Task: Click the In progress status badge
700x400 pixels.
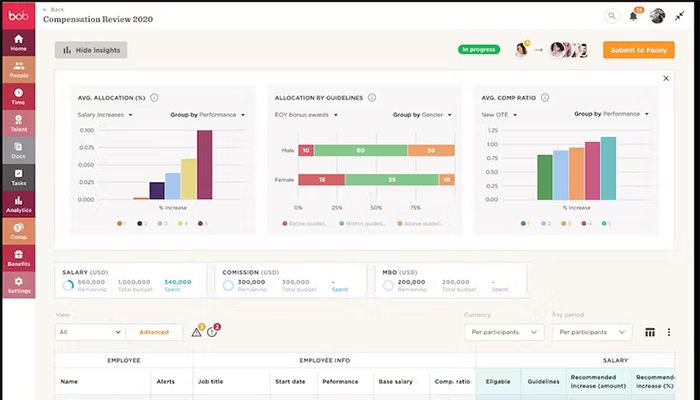Action: [479, 50]
